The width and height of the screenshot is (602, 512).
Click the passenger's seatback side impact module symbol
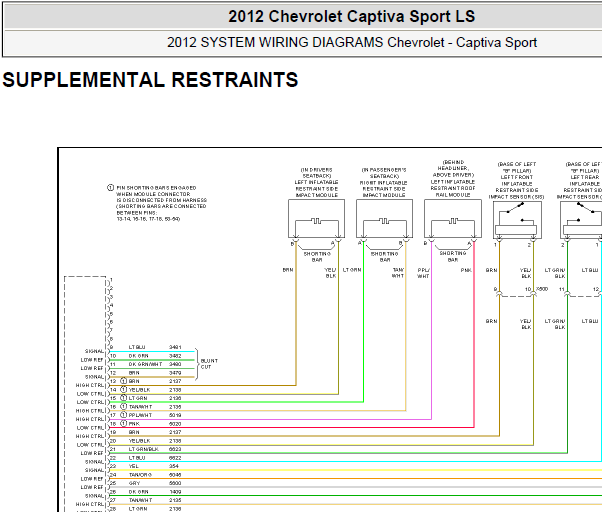click(384, 218)
